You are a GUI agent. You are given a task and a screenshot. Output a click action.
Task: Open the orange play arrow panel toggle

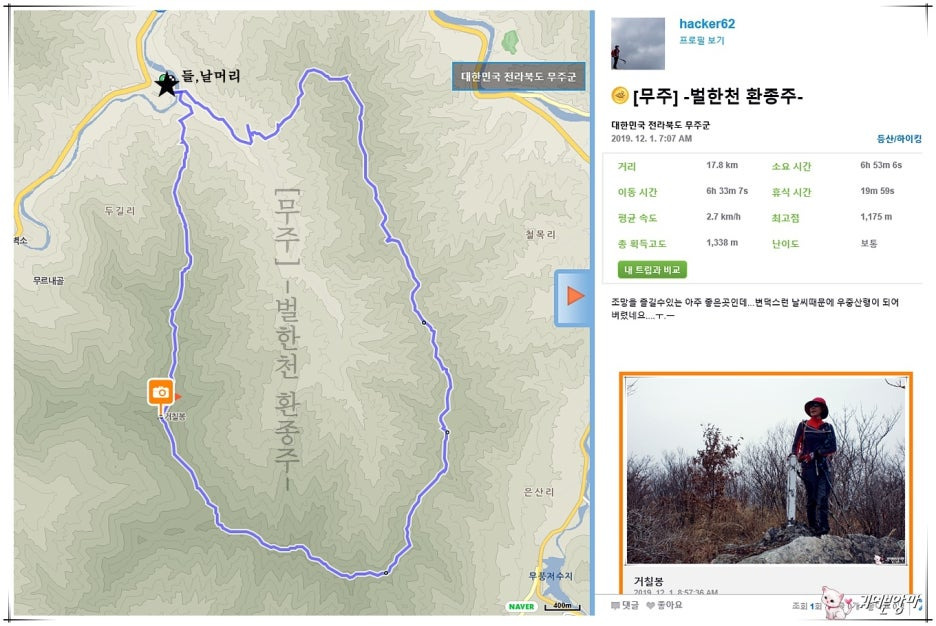tap(573, 297)
